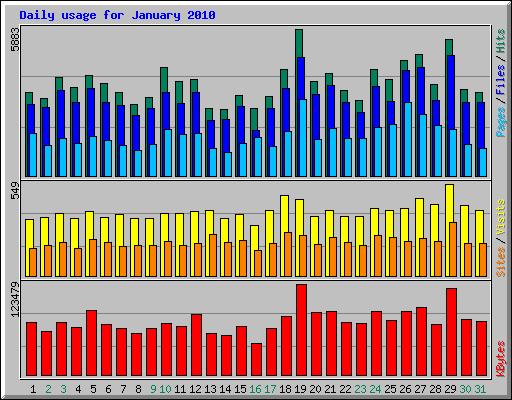The width and height of the screenshot is (512, 400).
Task: Select day 24 on the date axis
Action: [x=375, y=389]
